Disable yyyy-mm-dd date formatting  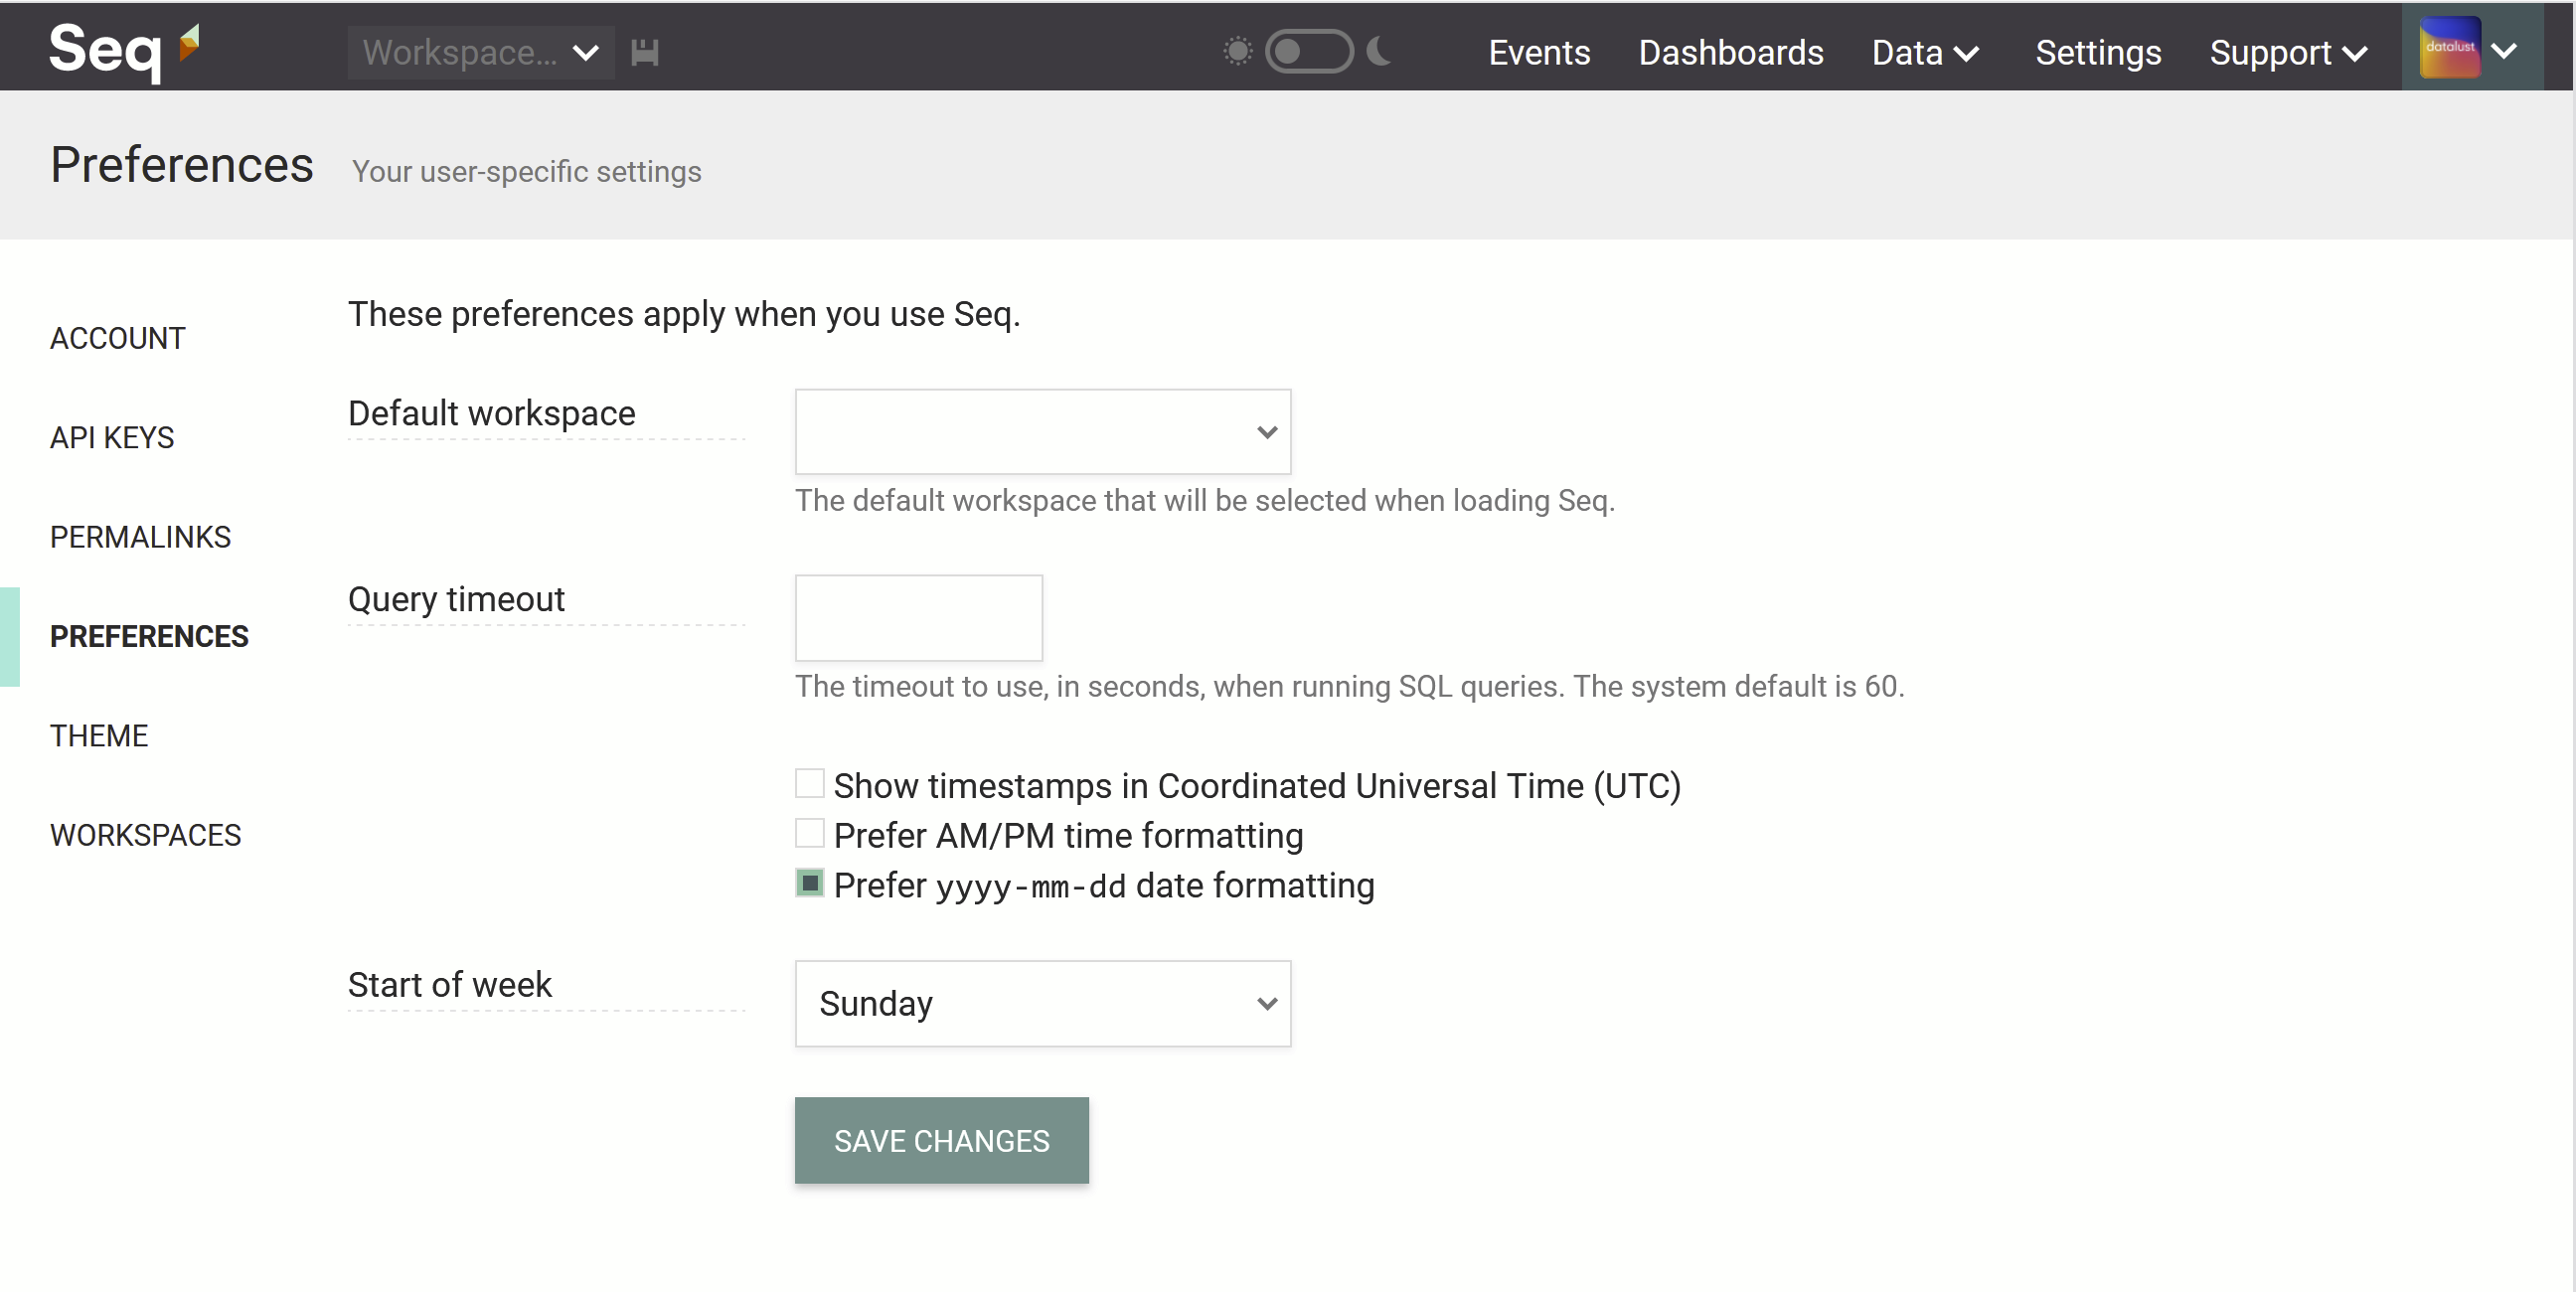point(809,884)
